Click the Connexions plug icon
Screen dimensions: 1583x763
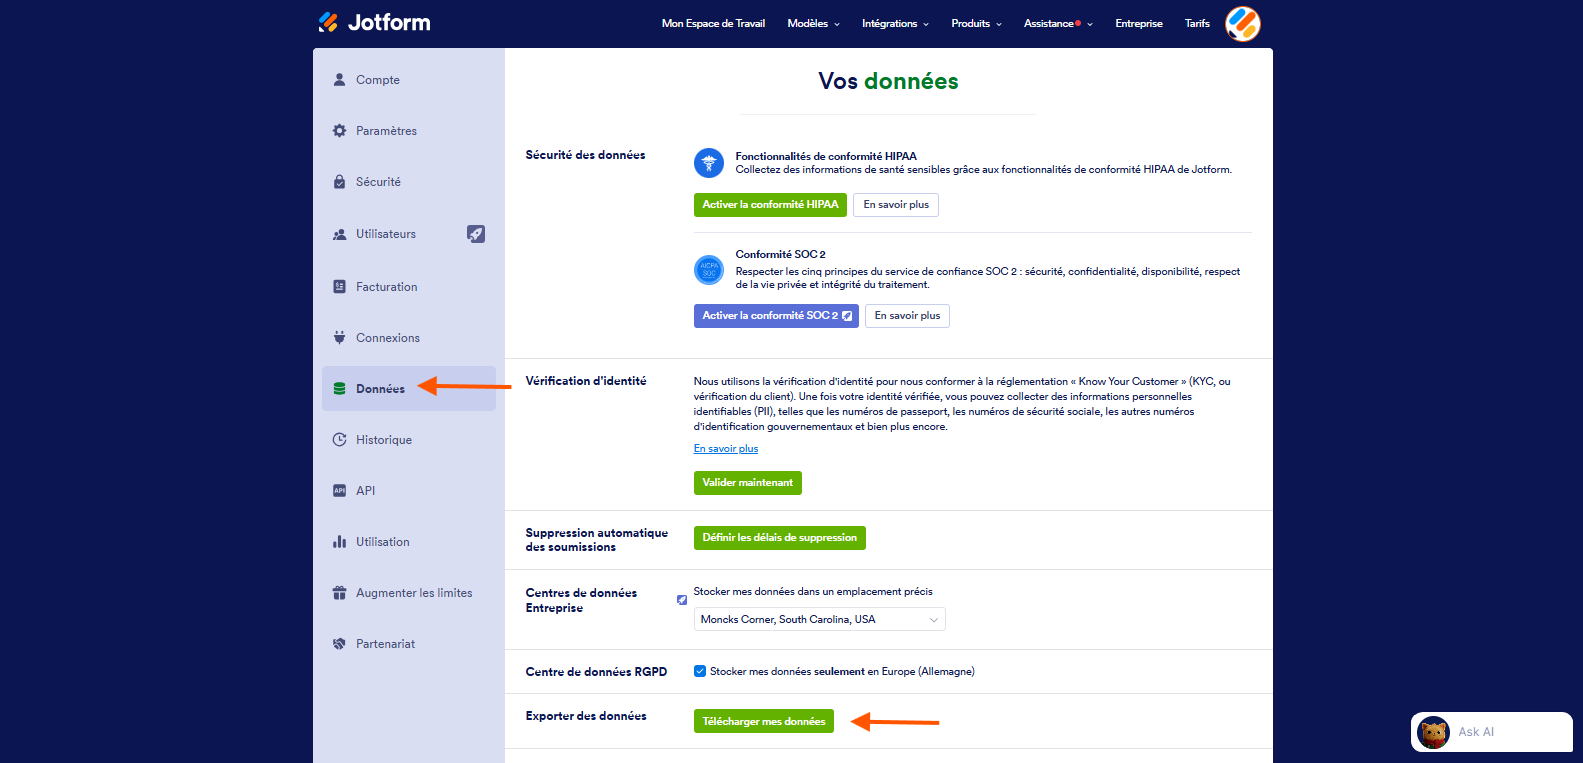[339, 337]
